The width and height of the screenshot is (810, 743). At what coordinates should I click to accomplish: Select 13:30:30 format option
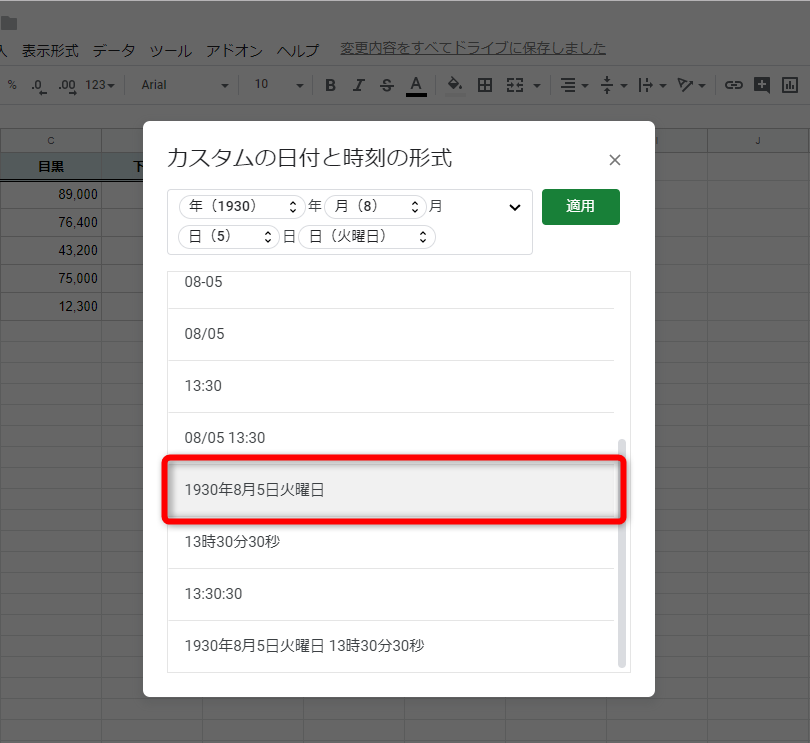391,594
